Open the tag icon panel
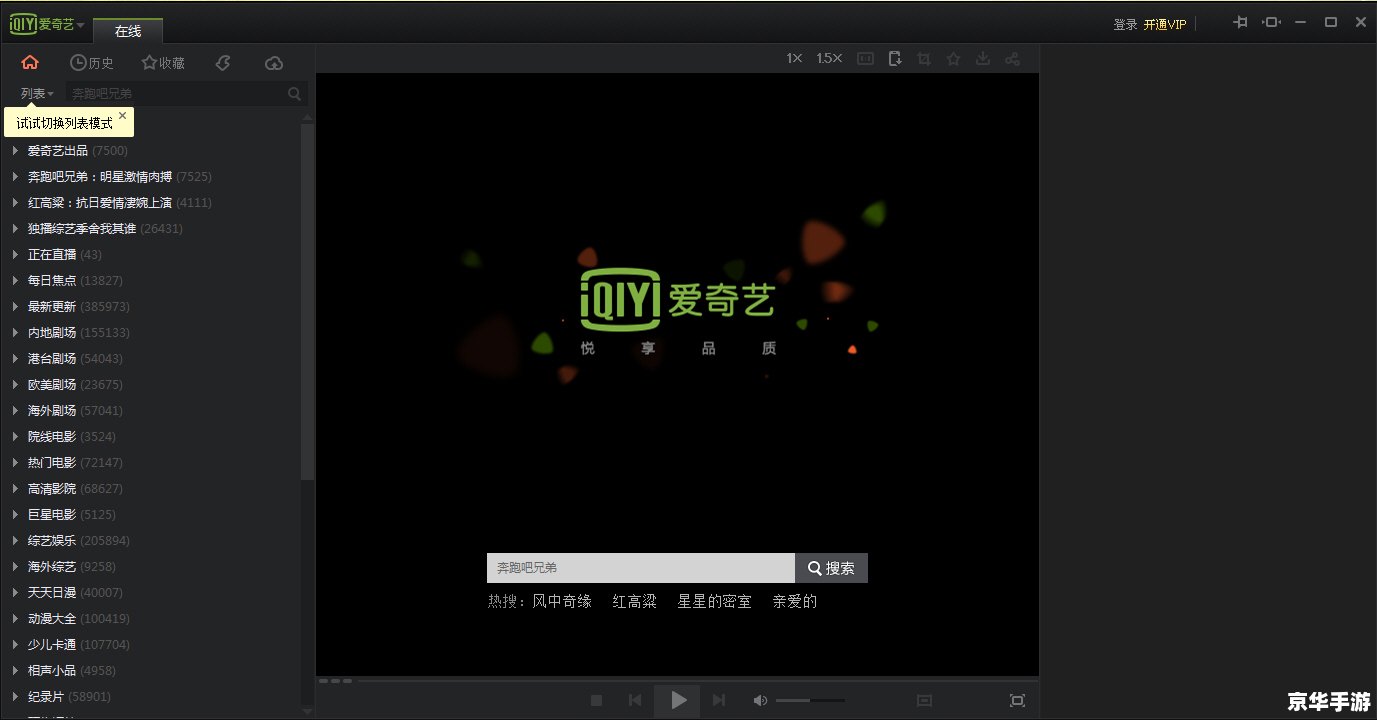The height and width of the screenshot is (720, 1377). (x=223, y=62)
